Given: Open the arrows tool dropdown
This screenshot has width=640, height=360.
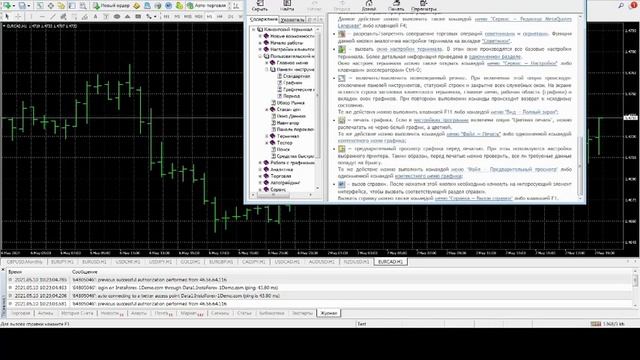Looking at the screenshot, I should 151,16.
